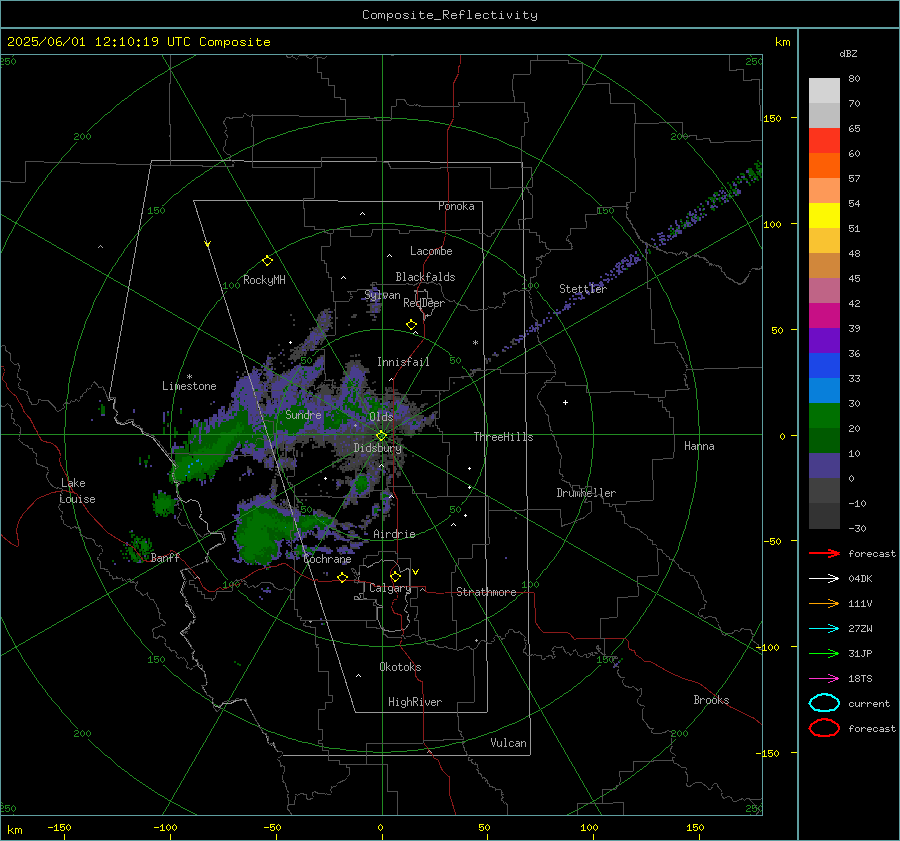The width and height of the screenshot is (900, 841).
Task: Select the magenta 39 dBZ color swatch
Action: click(x=824, y=315)
